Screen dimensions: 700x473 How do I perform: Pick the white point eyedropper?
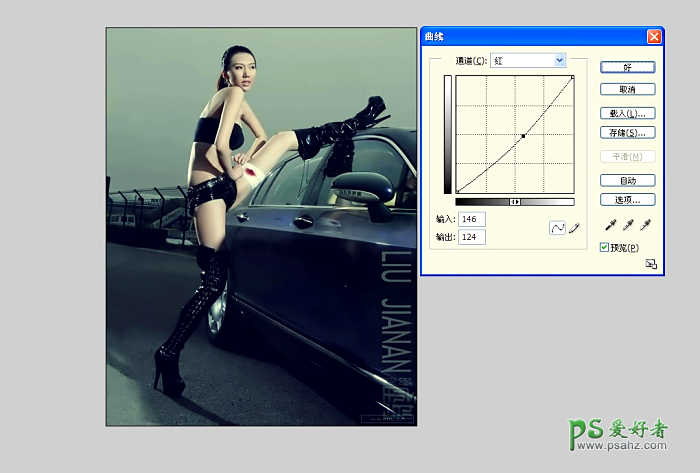(645, 226)
